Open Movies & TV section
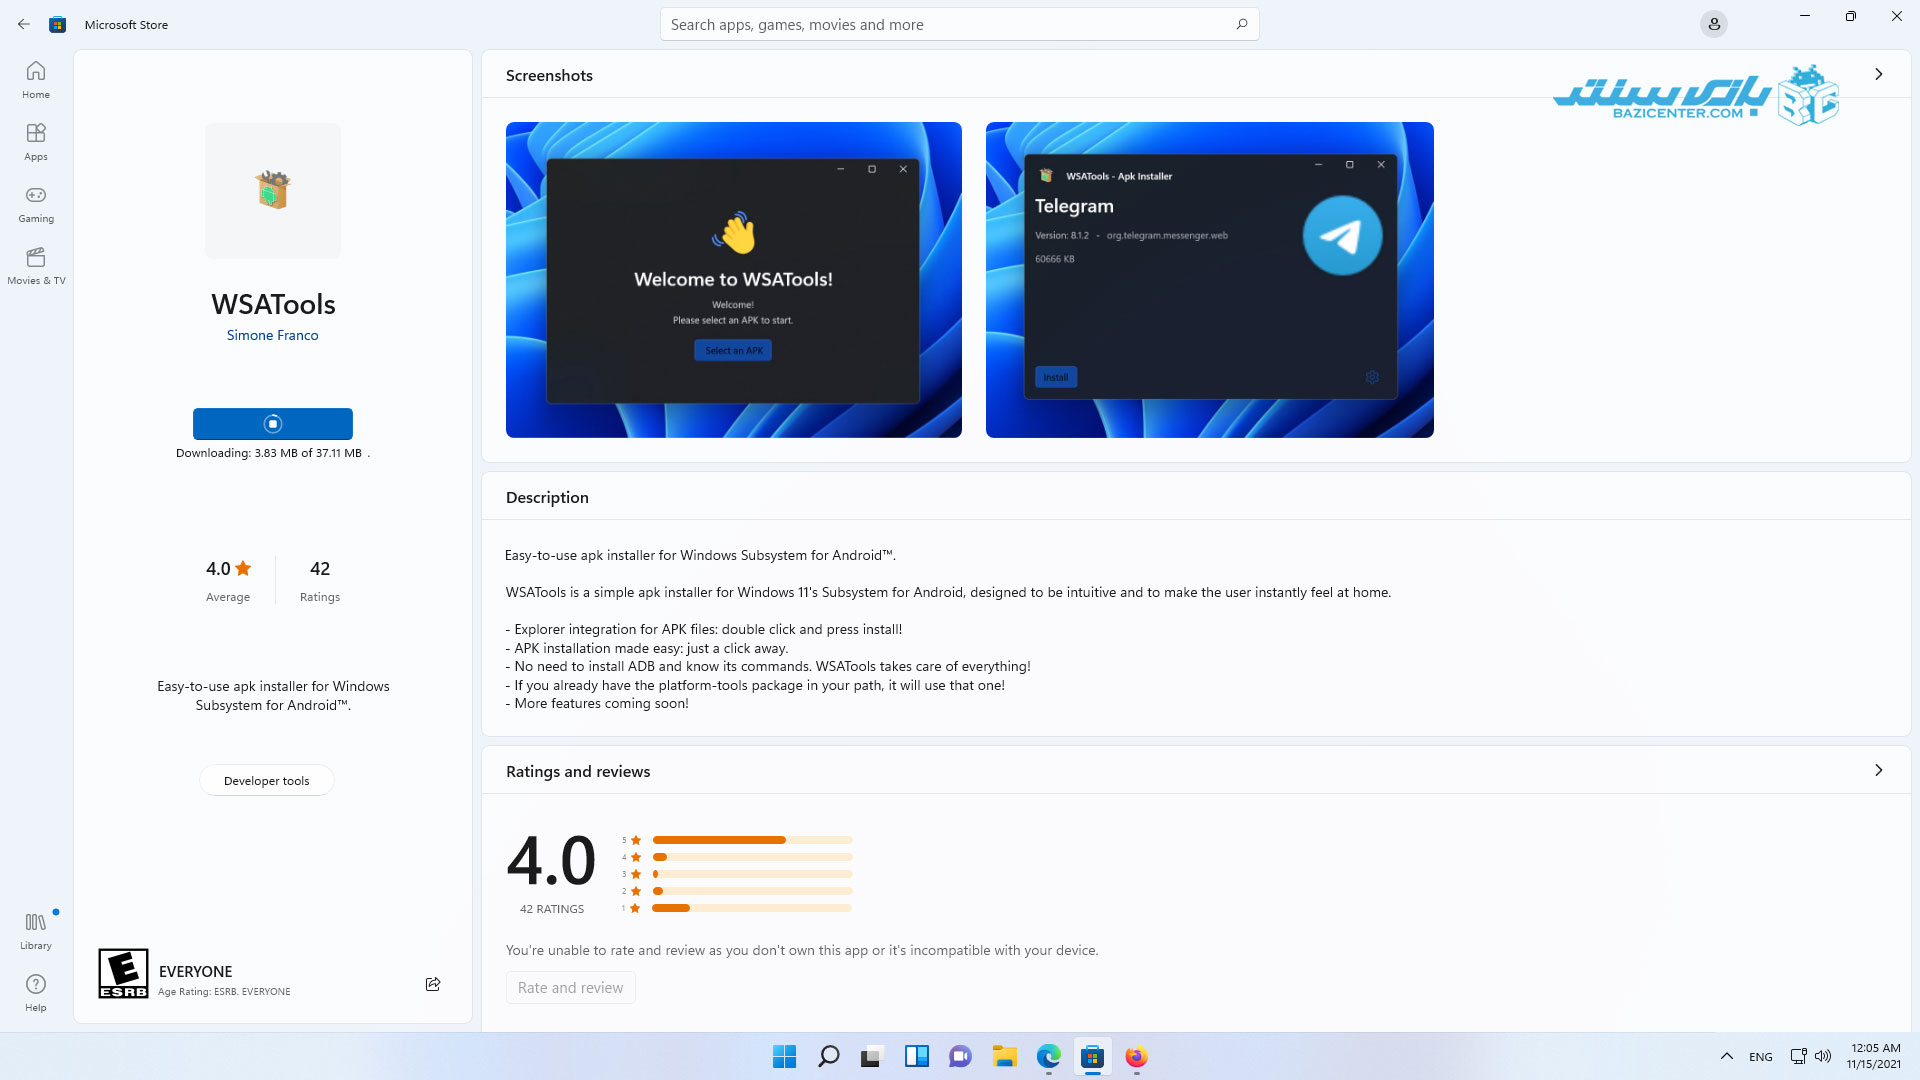Viewport: 1920px width, 1080px height. click(x=36, y=266)
